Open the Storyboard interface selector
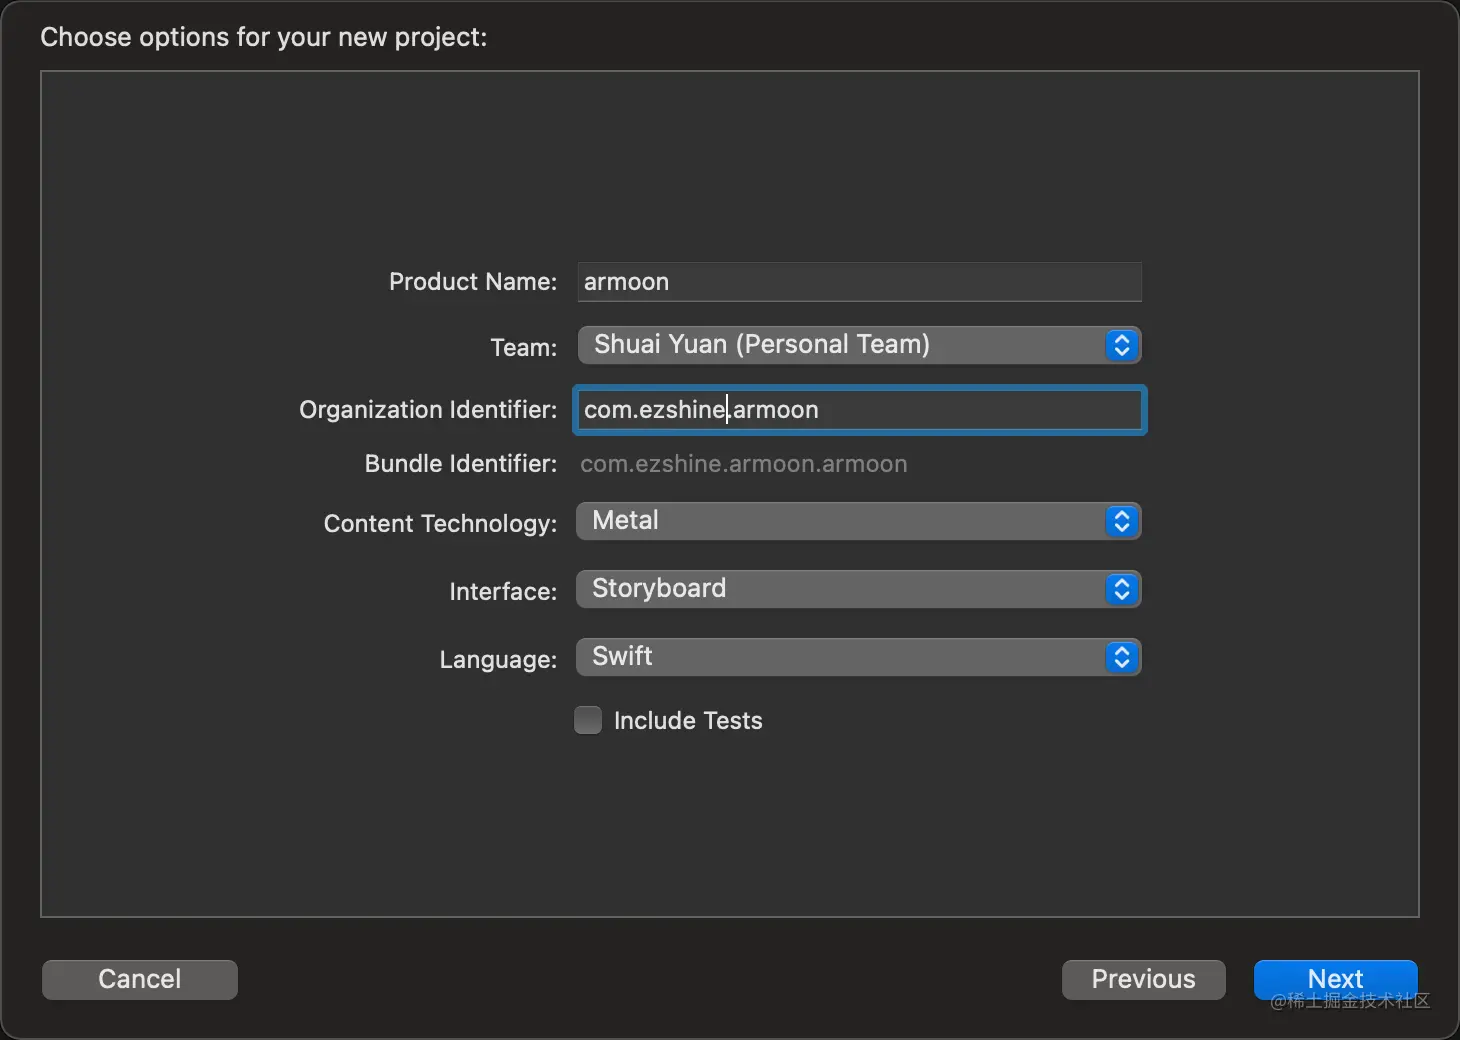This screenshot has width=1460, height=1040. (x=840, y=589)
